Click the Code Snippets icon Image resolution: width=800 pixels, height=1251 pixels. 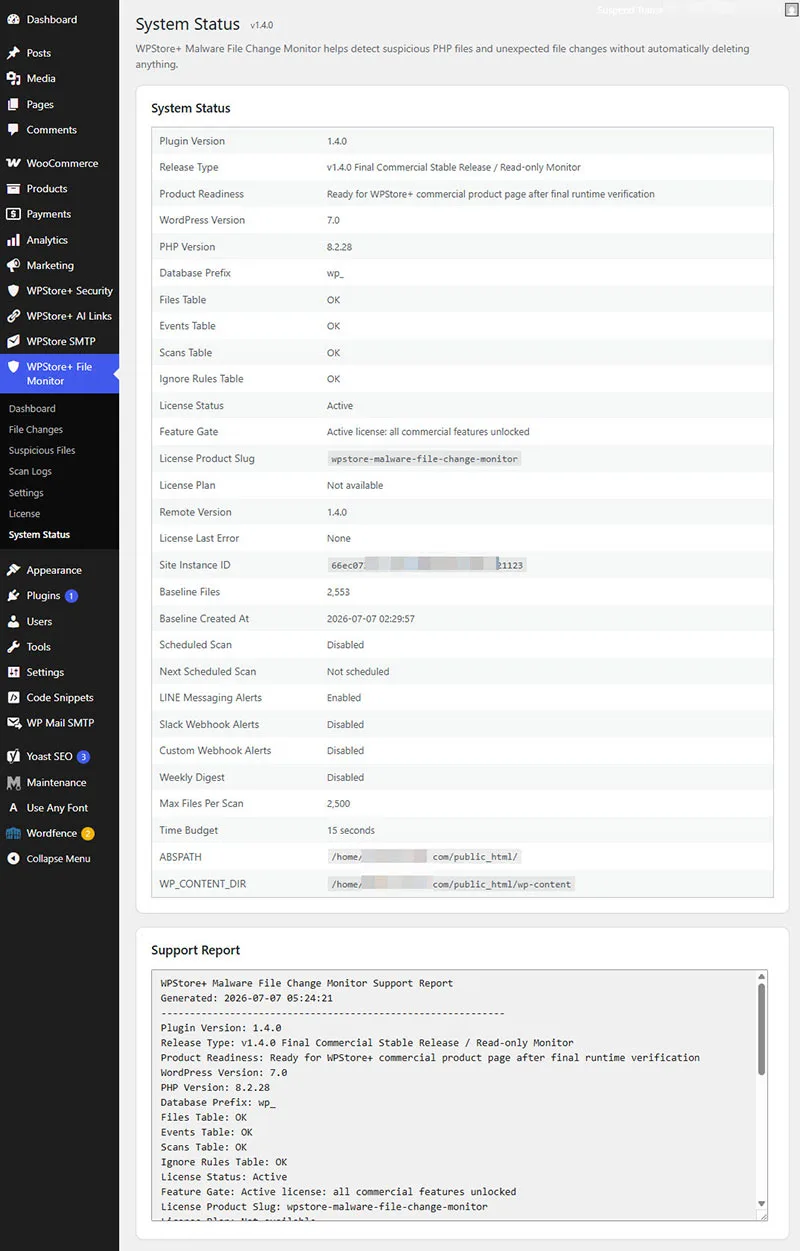click(x=13, y=698)
